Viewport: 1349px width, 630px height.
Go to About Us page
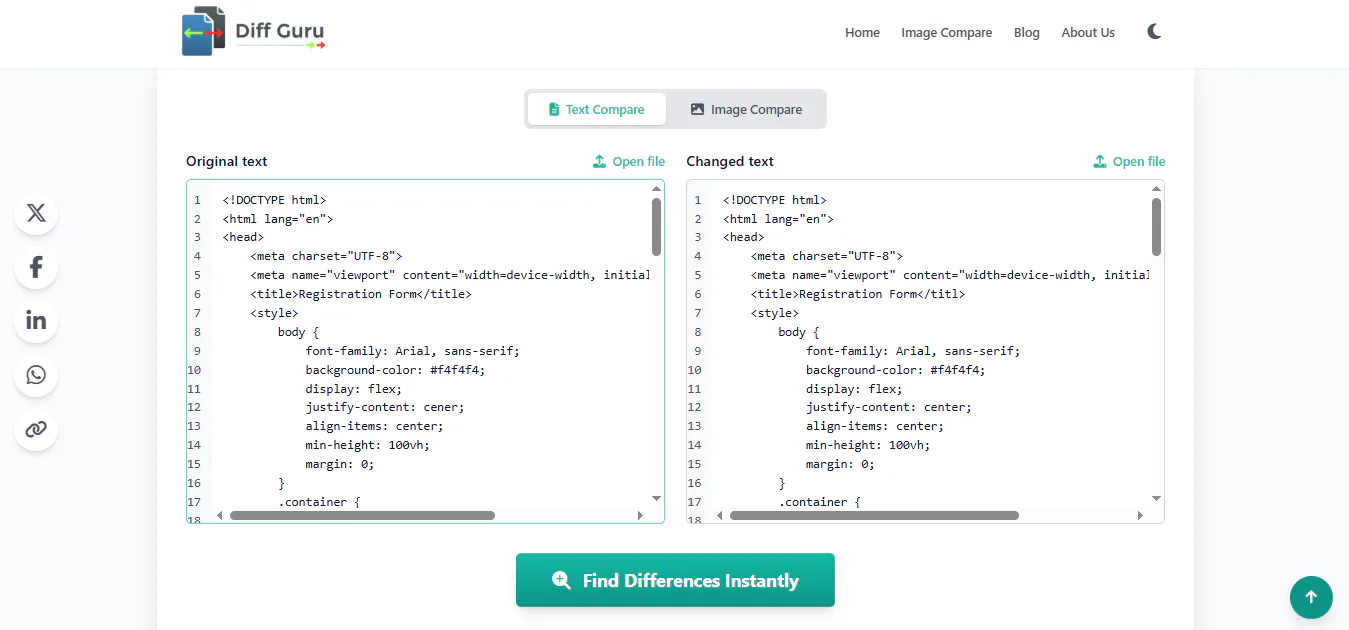(1088, 32)
